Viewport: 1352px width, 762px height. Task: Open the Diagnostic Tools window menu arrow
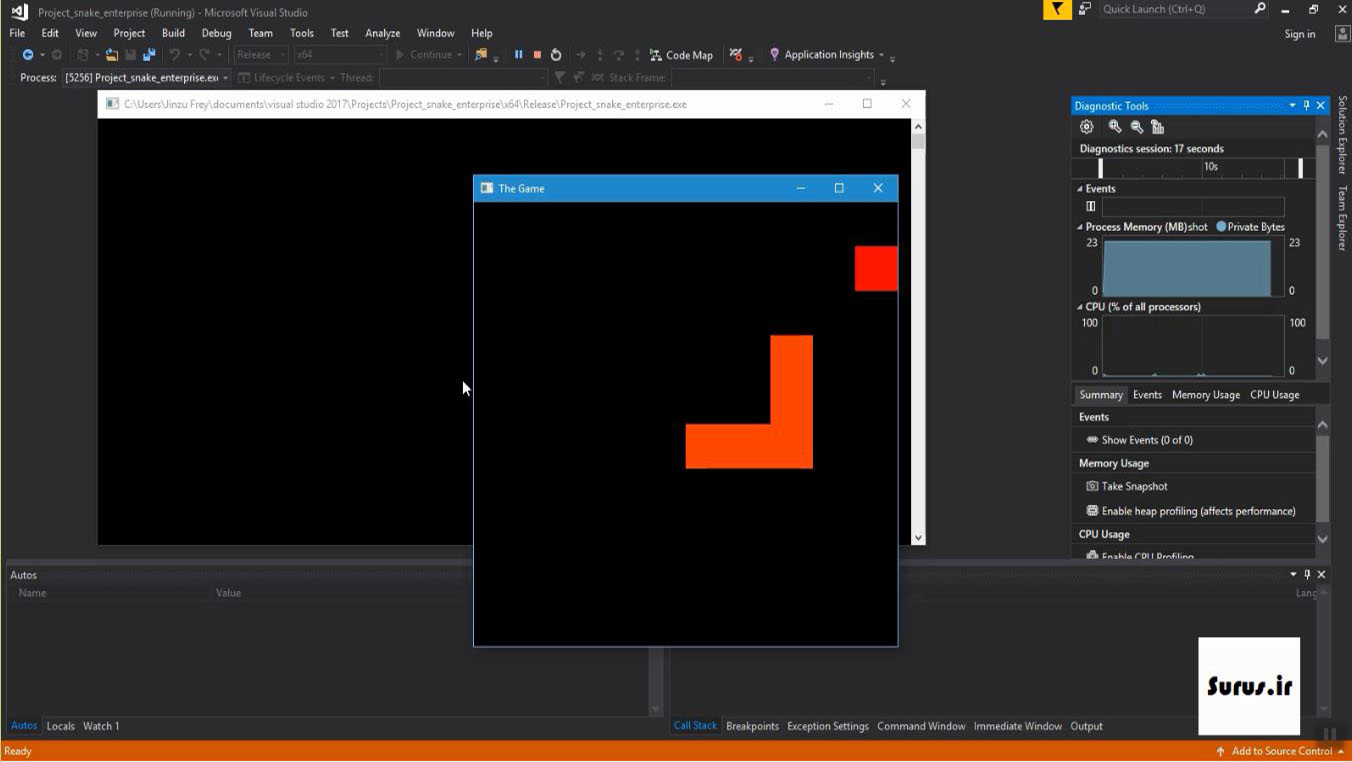click(1292, 106)
